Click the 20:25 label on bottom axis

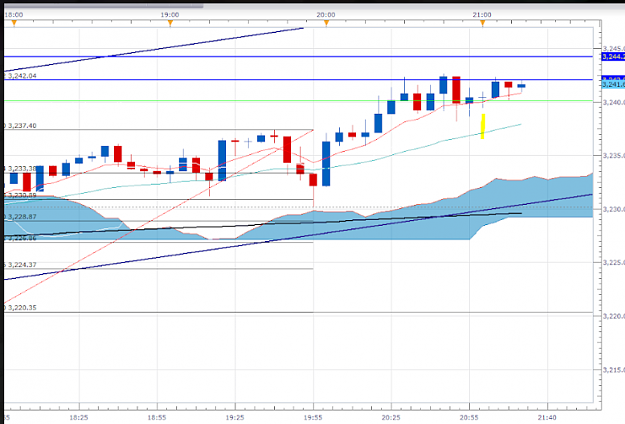[391, 417]
